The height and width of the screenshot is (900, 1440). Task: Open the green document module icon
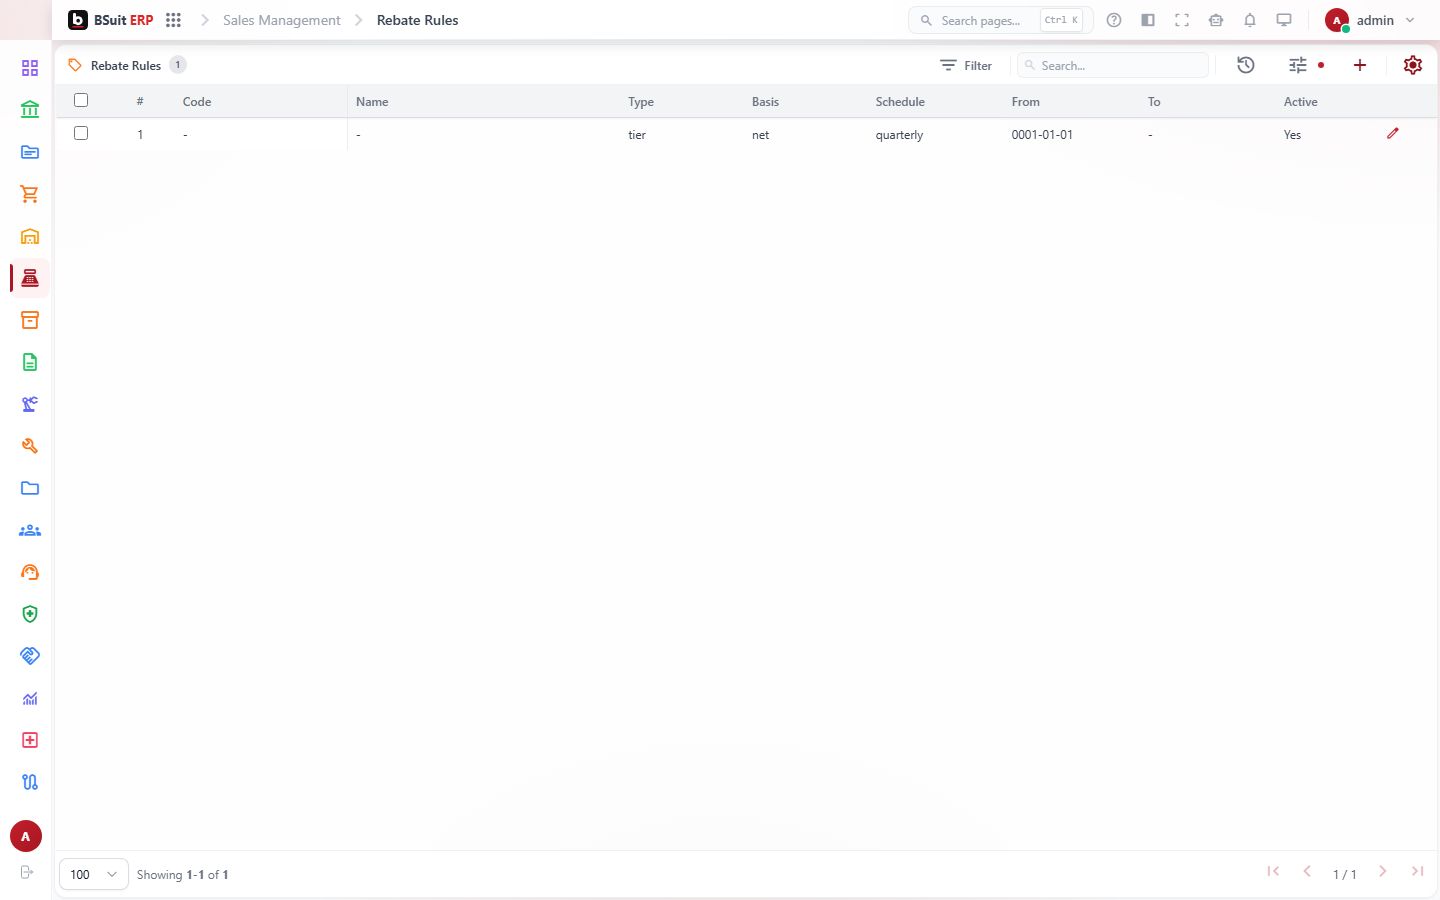[30, 362]
